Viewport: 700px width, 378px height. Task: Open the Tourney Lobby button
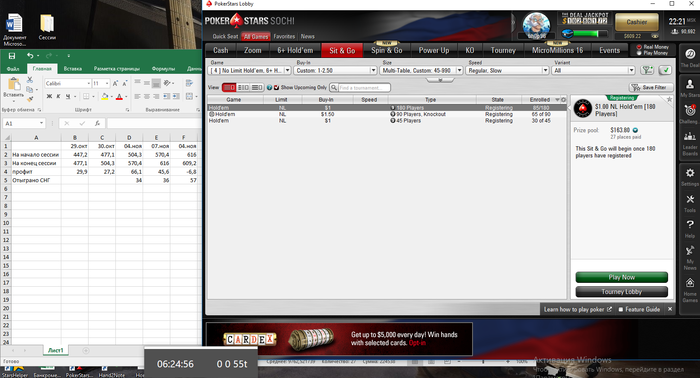point(621,291)
